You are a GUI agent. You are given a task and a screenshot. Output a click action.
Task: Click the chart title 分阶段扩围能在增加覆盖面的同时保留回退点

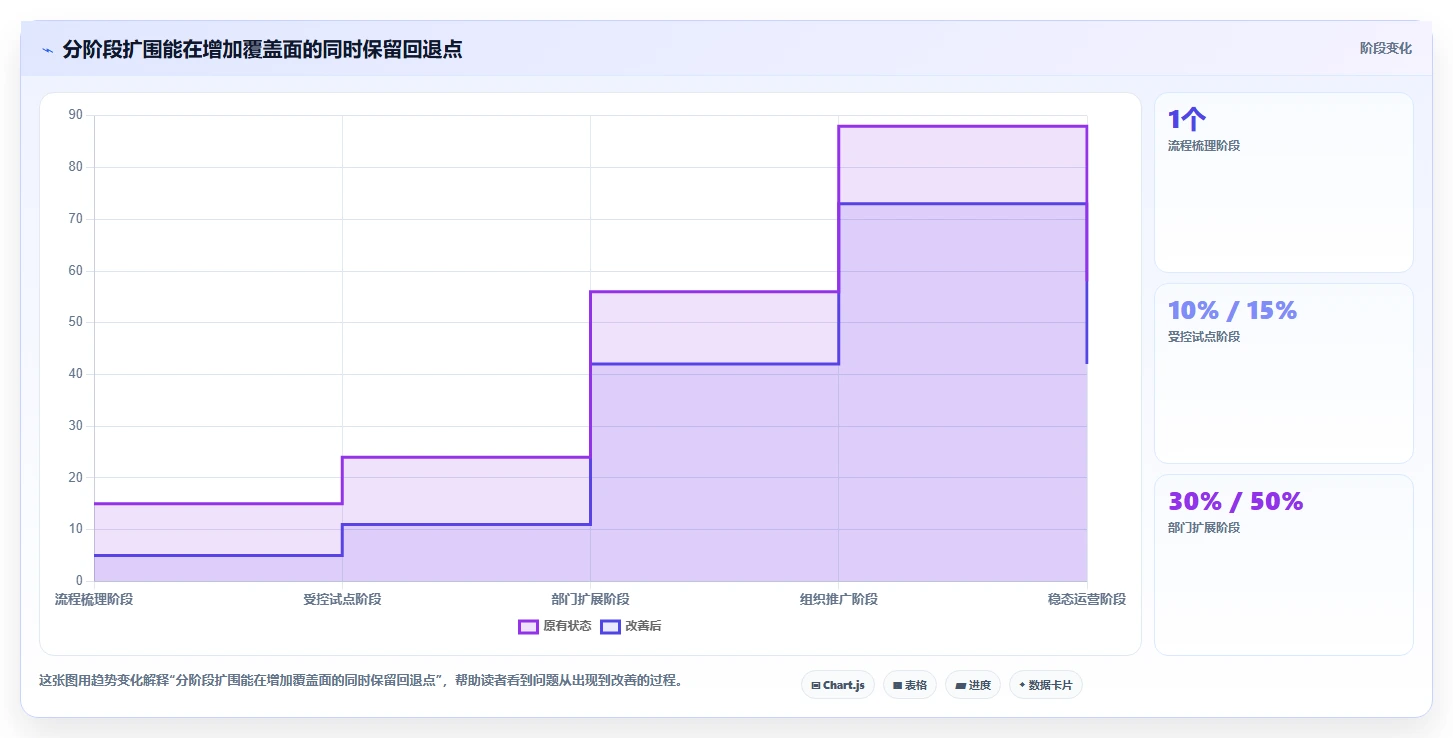262,50
